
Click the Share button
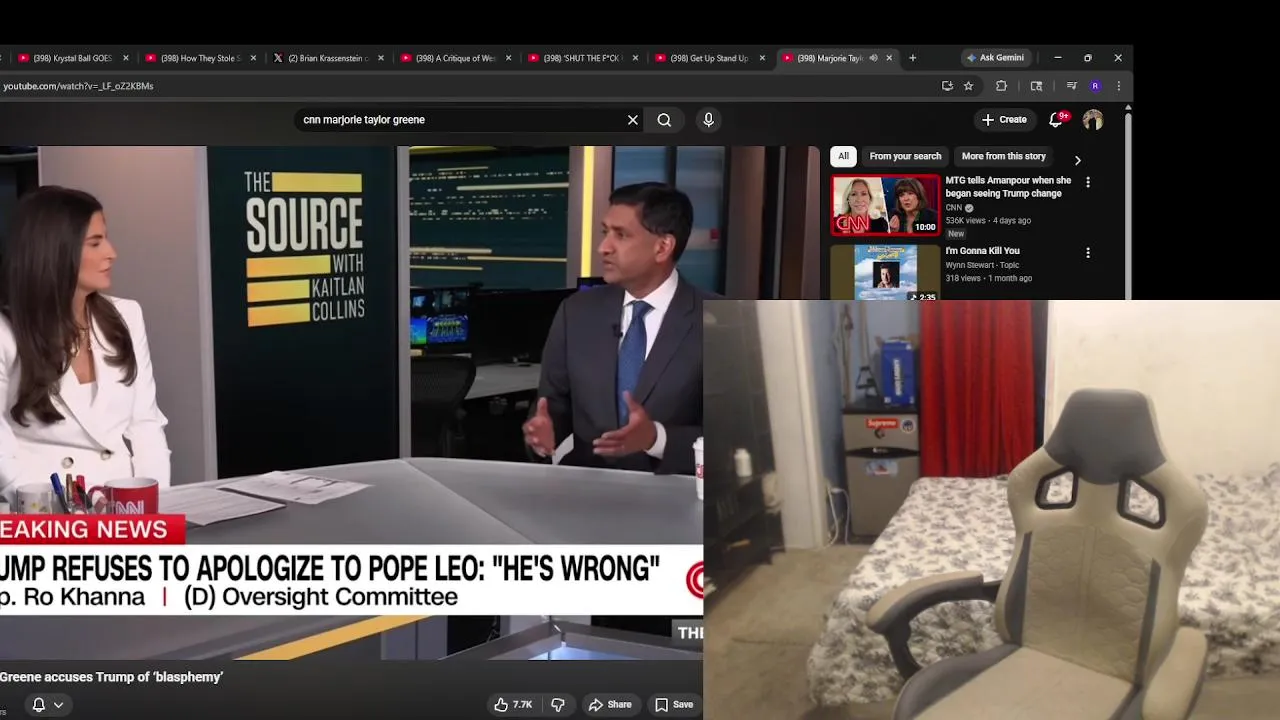pos(609,705)
